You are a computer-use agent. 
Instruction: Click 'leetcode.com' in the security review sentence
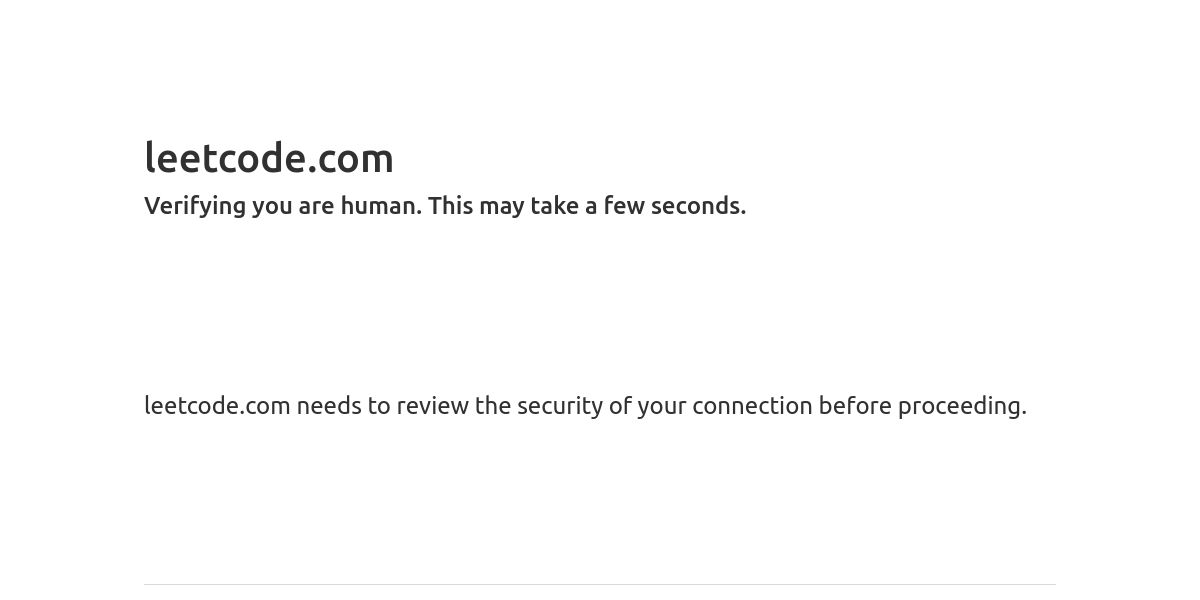(217, 405)
